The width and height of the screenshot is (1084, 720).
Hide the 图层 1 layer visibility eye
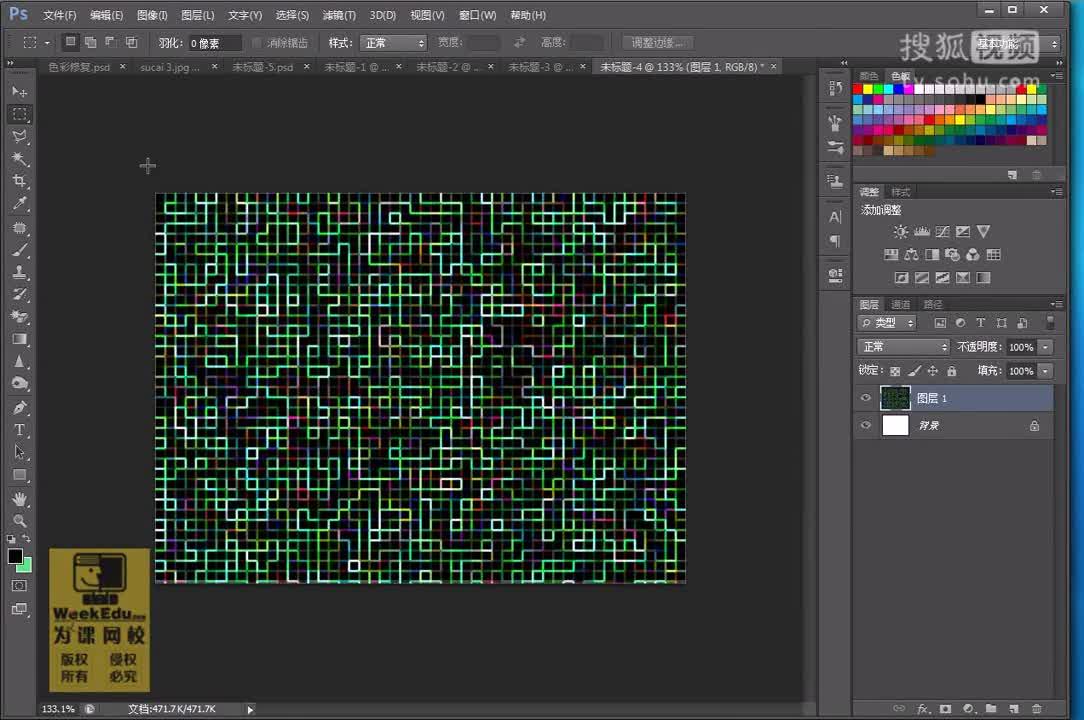click(x=866, y=398)
